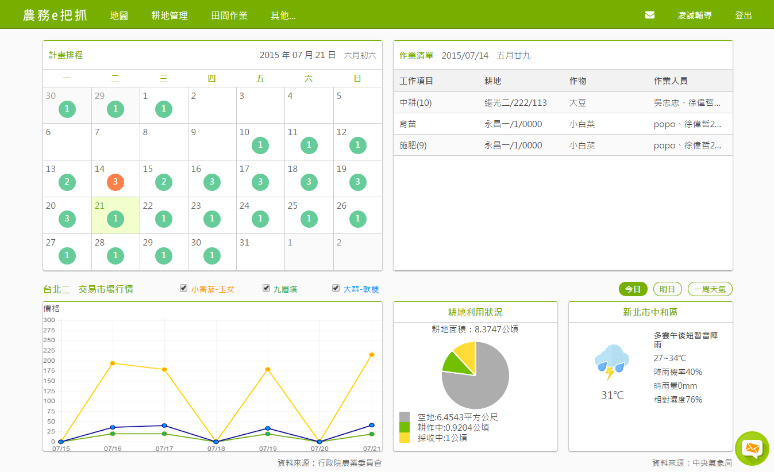Open the mail envelope icon in navbar
This screenshot has height=475, width=774.
650,15
